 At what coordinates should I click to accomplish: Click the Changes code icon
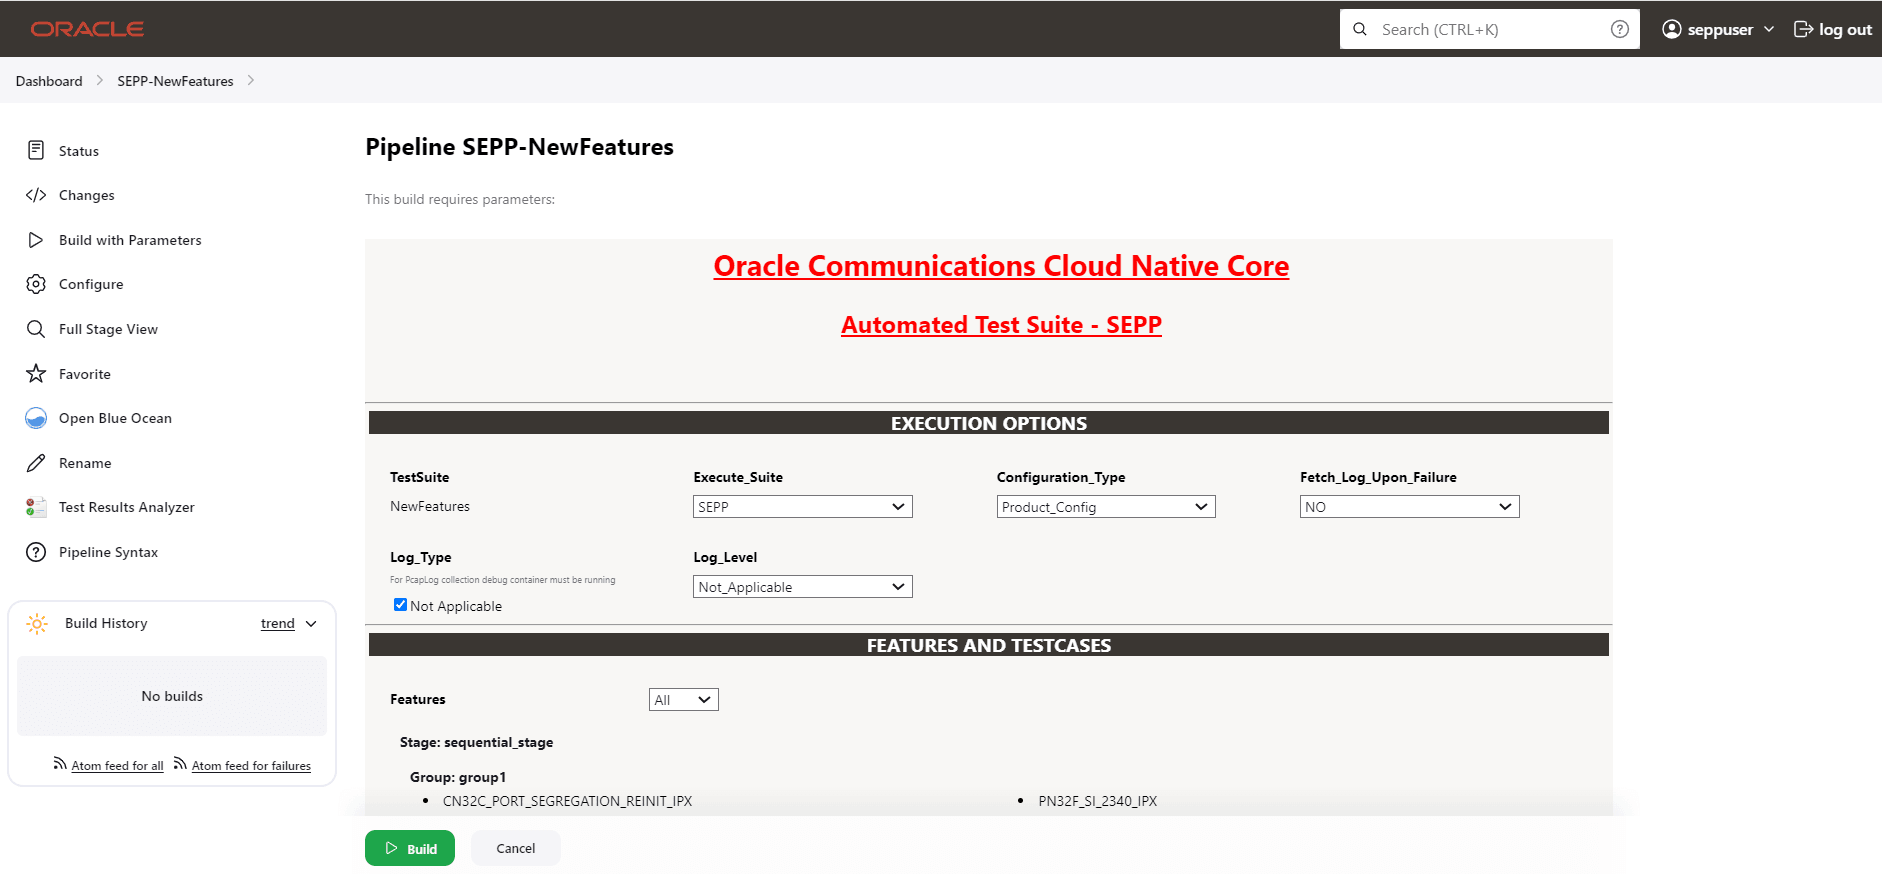(x=36, y=195)
